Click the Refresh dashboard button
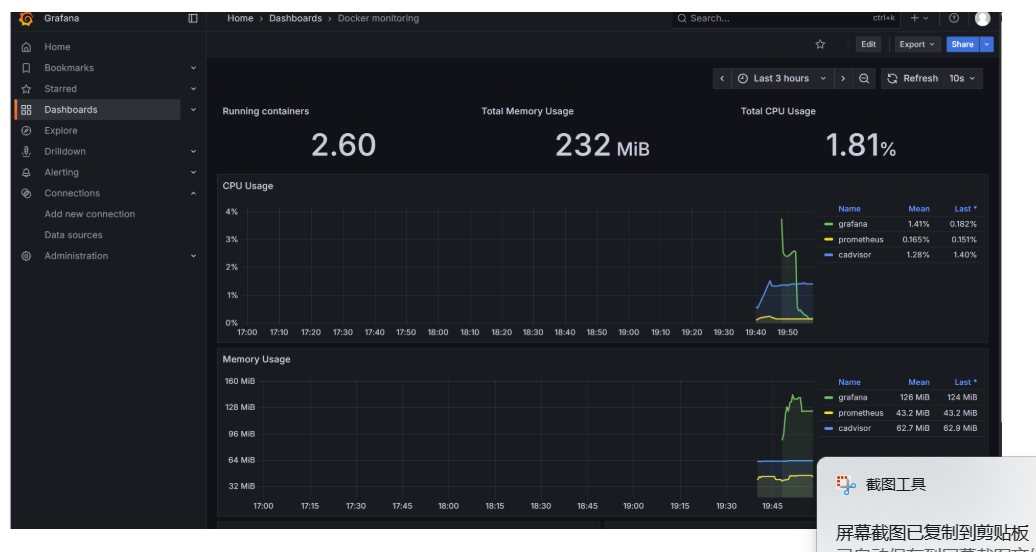The height and width of the screenshot is (552, 1036). [912, 78]
